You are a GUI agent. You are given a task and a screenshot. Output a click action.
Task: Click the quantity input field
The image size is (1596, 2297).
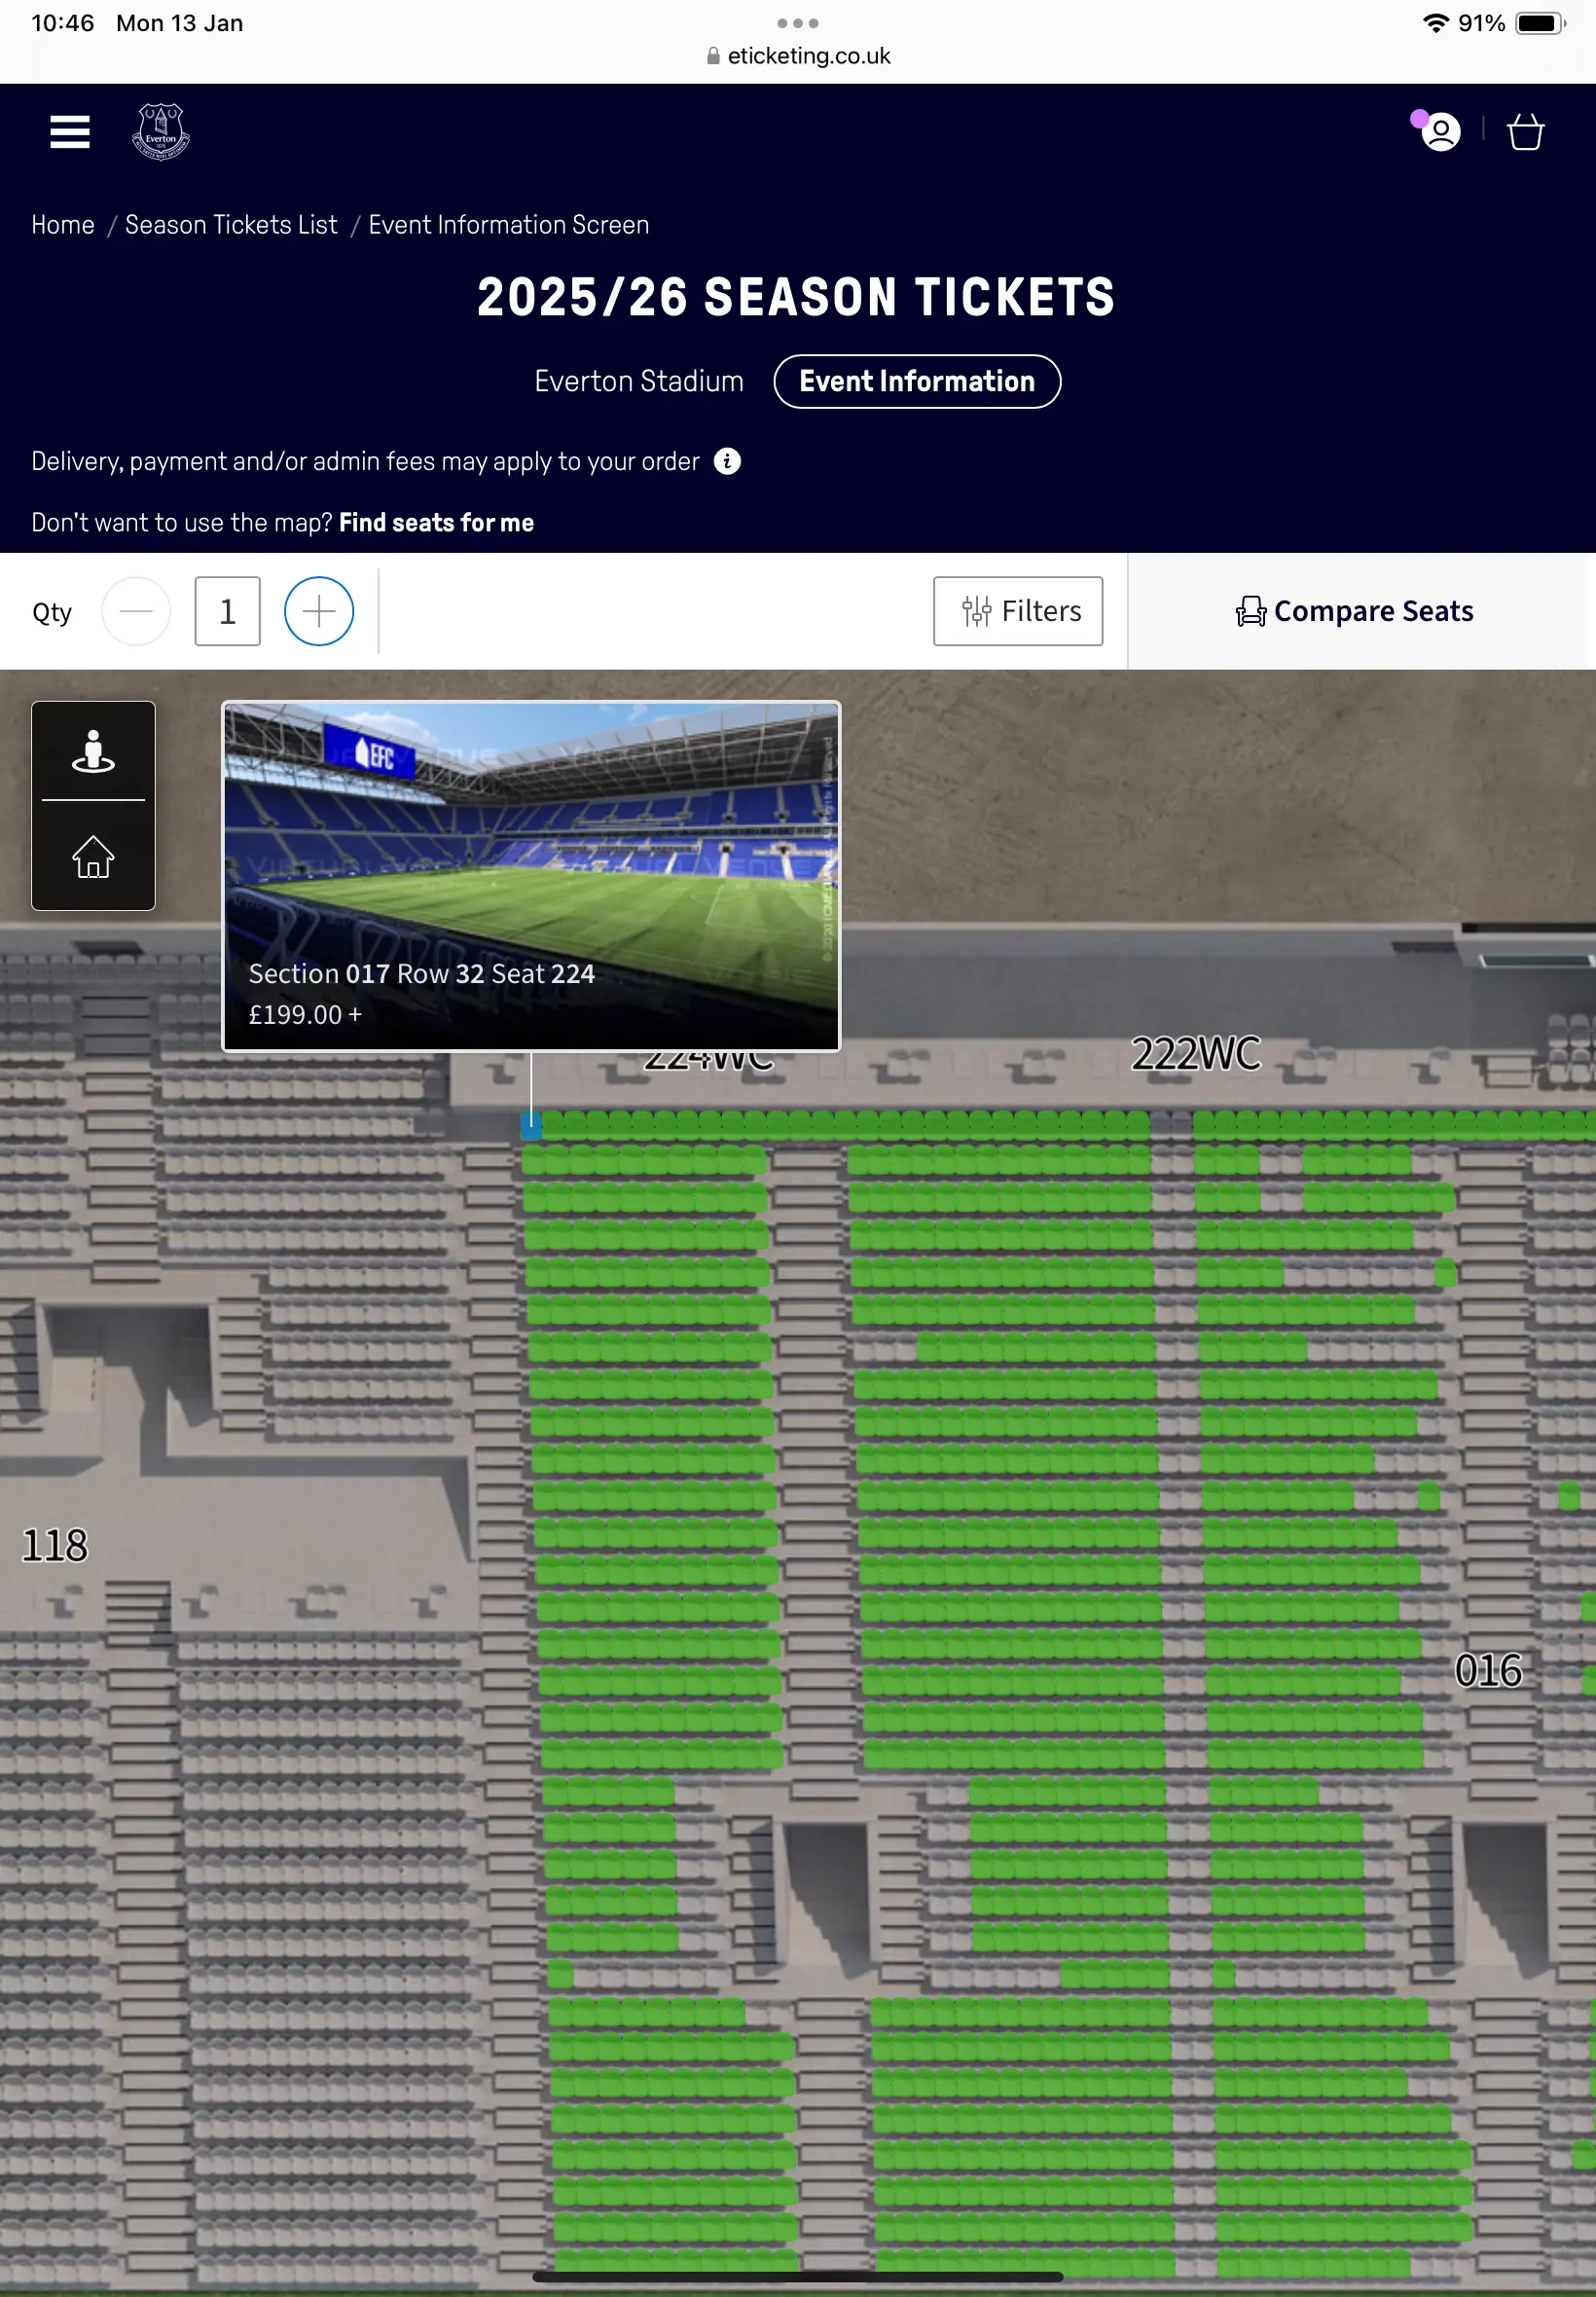point(227,611)
